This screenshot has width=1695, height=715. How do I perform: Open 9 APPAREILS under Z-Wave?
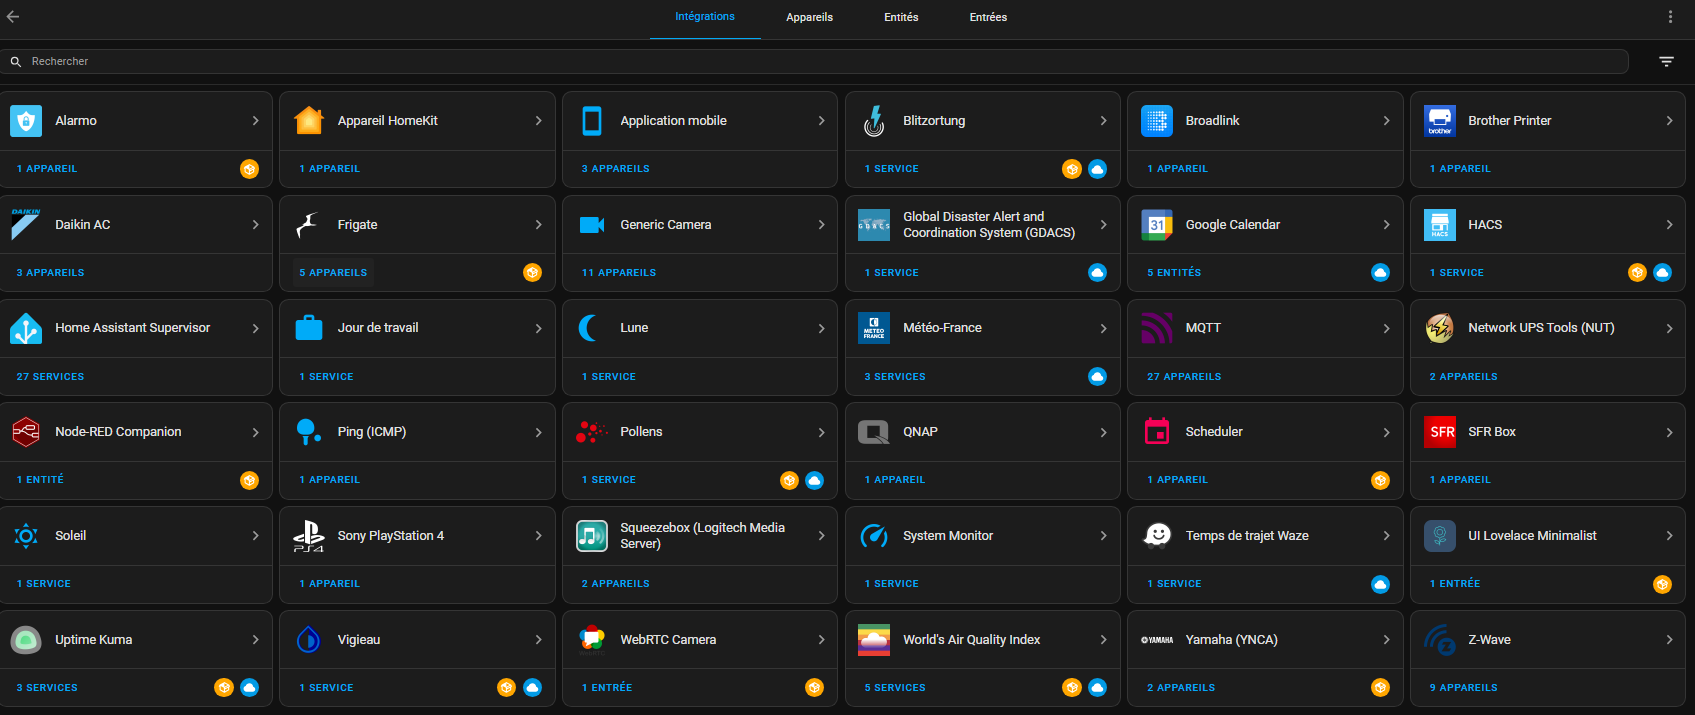click(1463, 688)
